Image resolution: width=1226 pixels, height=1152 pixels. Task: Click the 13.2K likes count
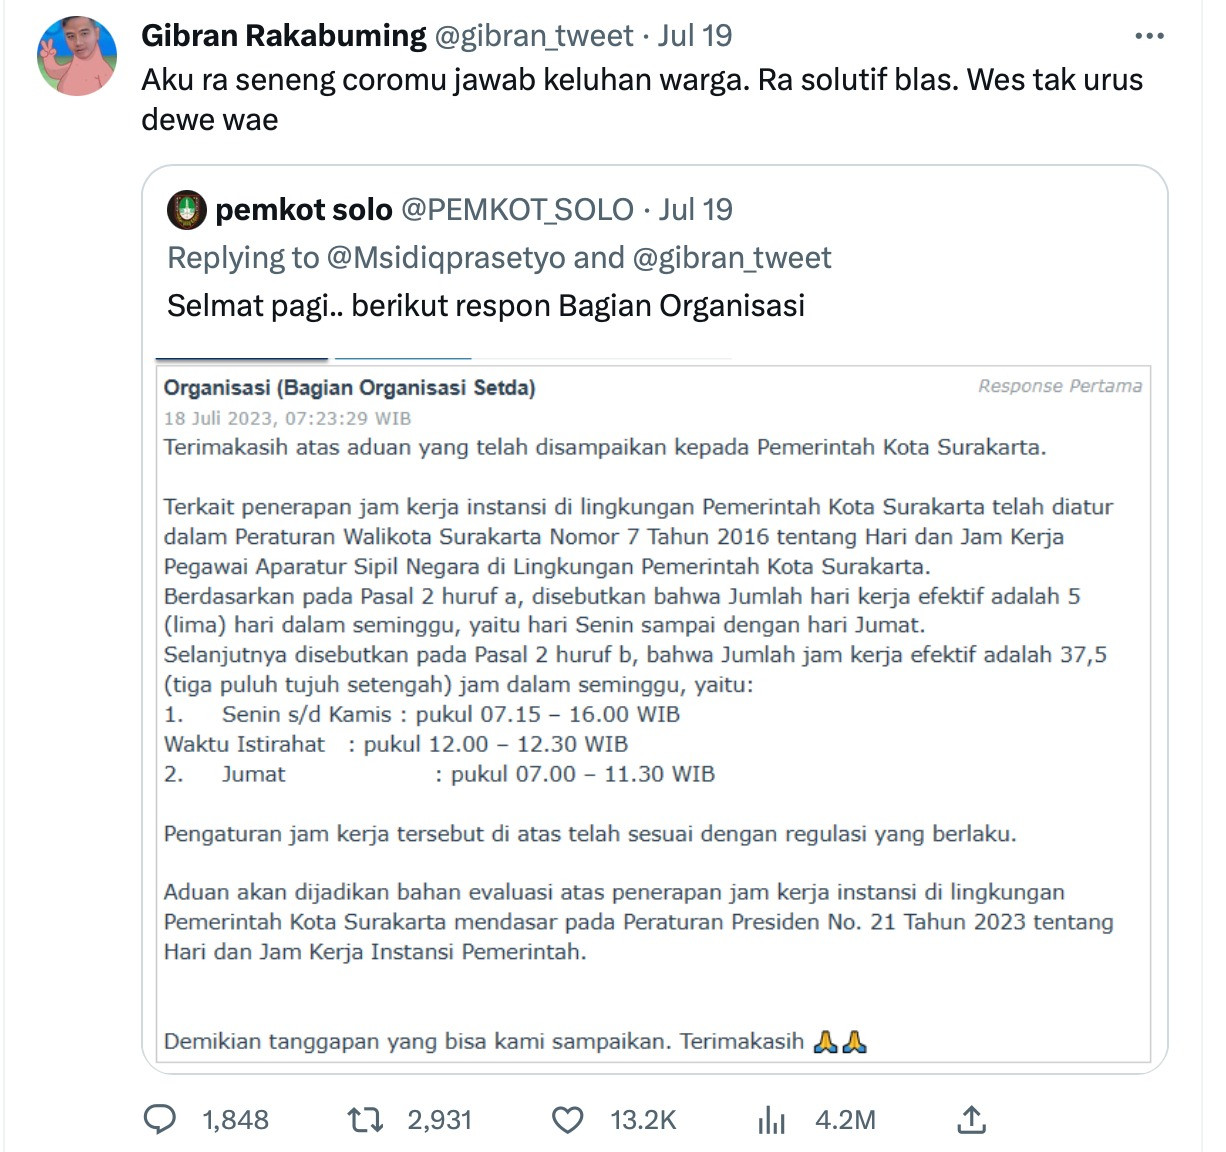643,1120
